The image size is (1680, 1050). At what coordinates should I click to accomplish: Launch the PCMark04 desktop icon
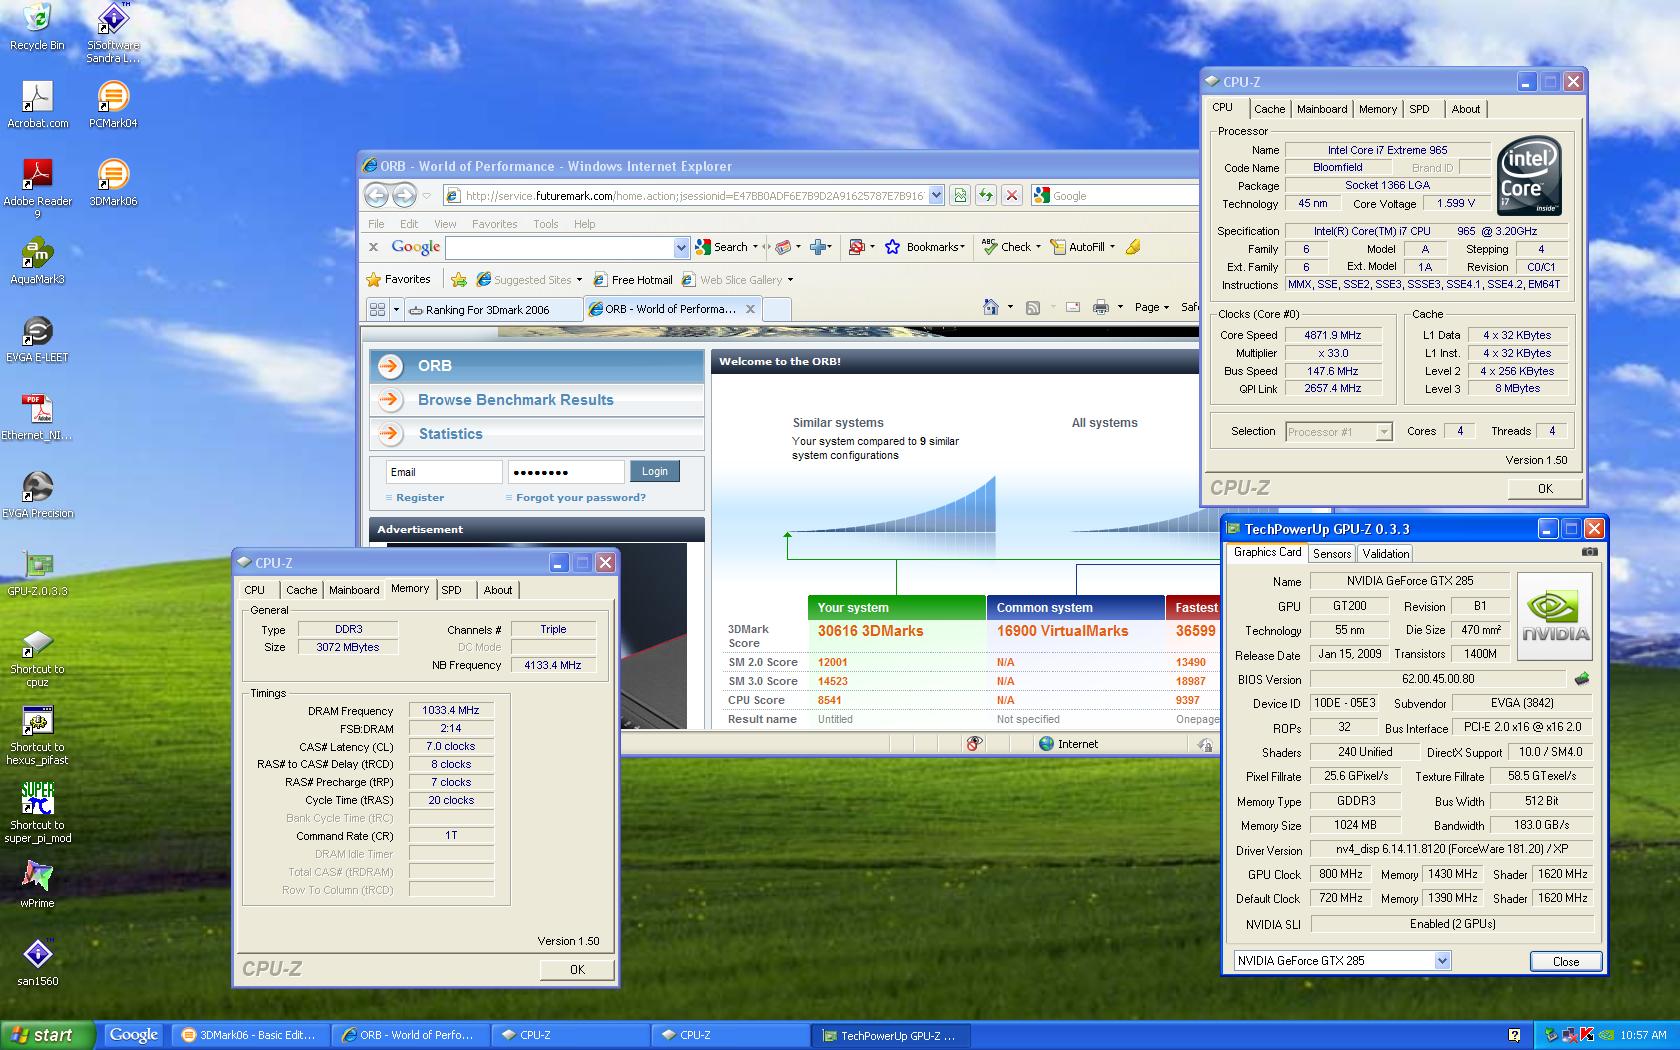click(x=113, y=104)
